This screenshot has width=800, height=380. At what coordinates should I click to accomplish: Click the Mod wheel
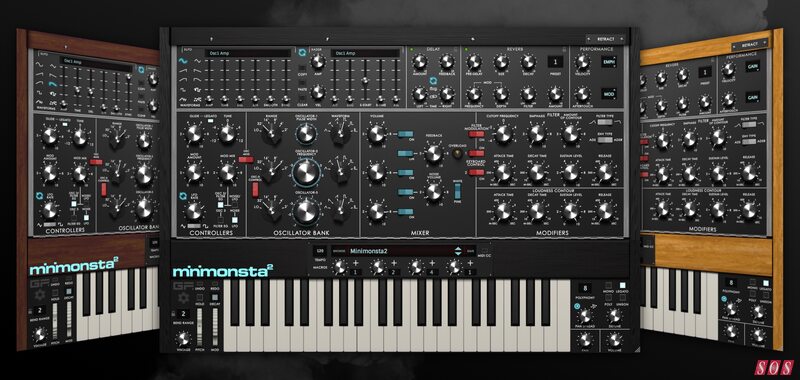(214, 325)
